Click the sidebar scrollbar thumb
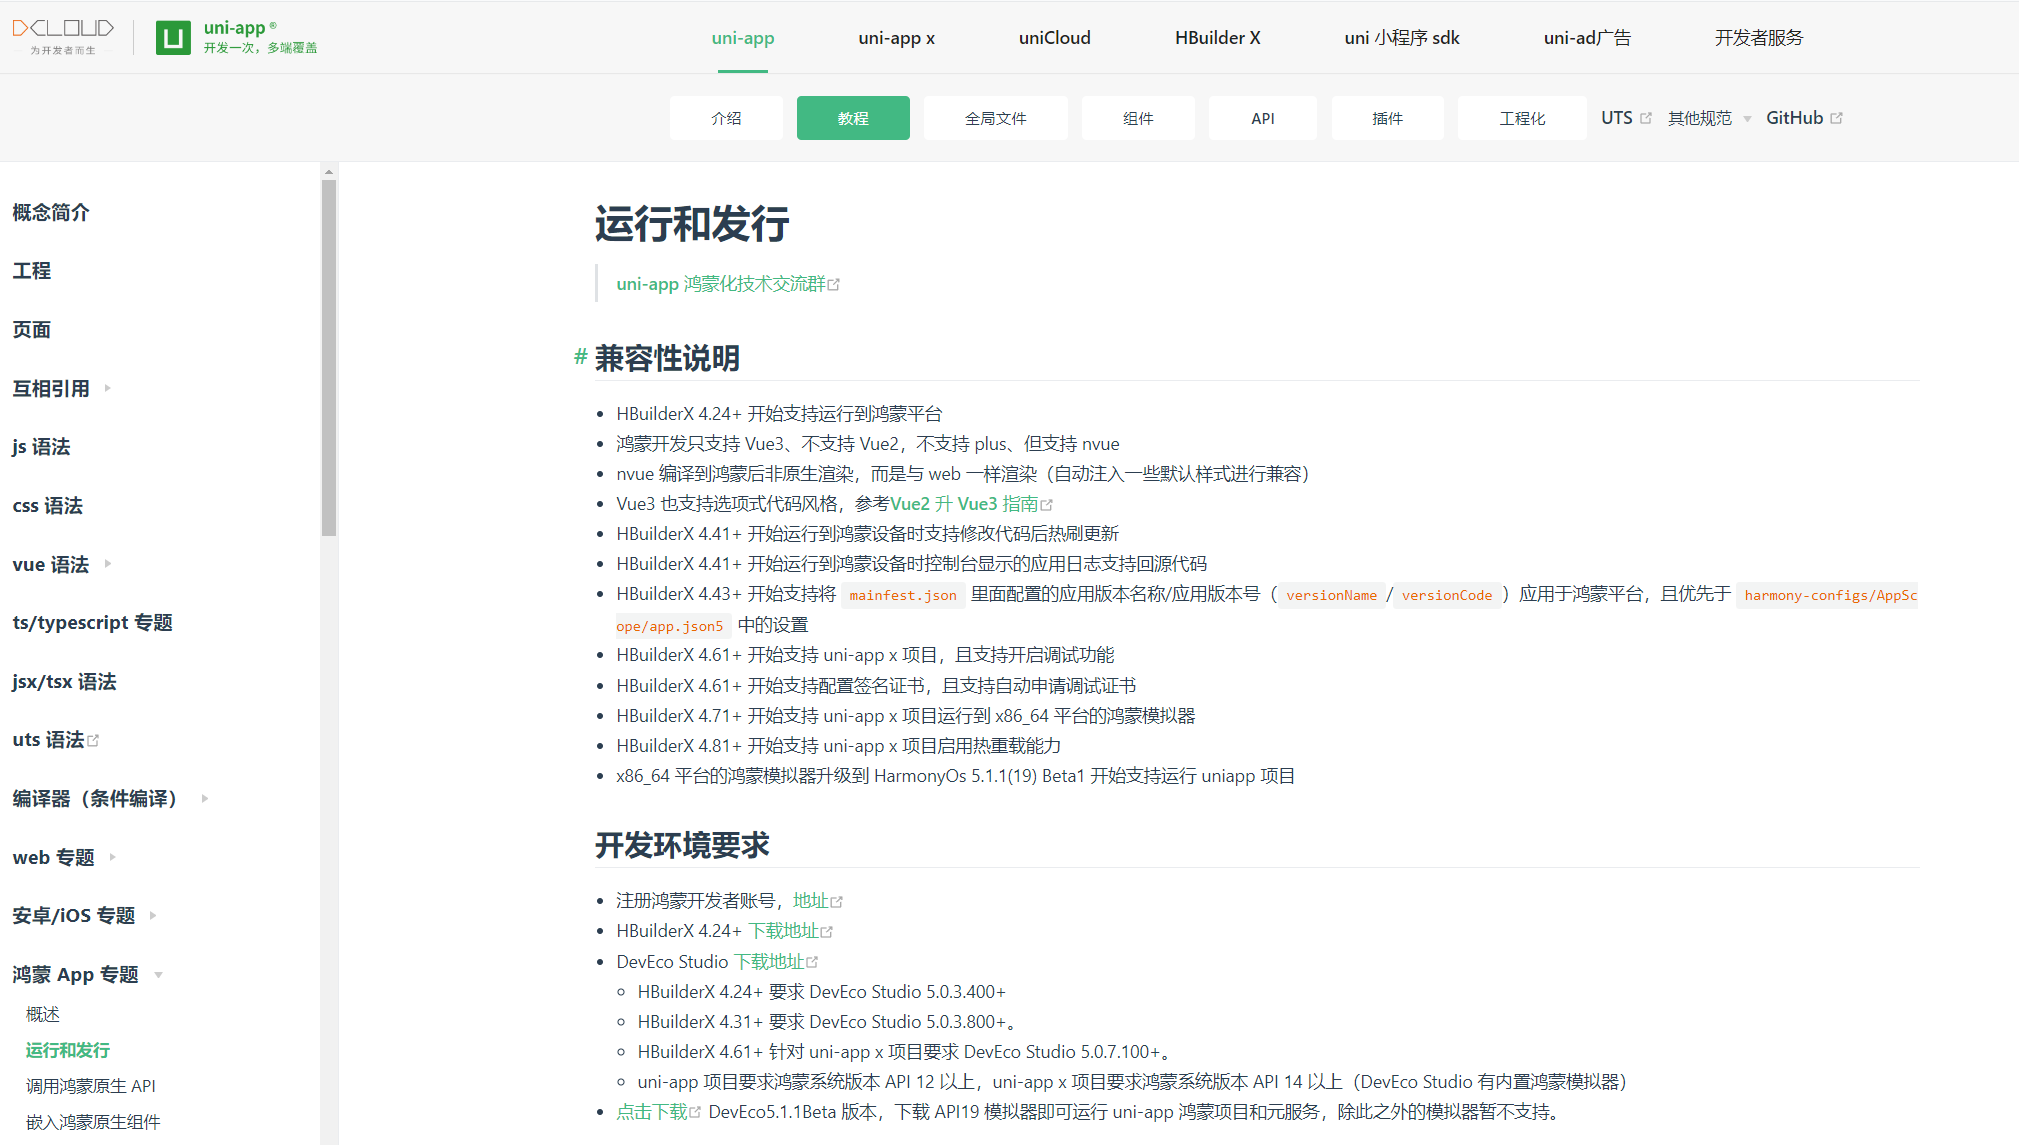This screenshot has height=1145, width=2019. 329,358
